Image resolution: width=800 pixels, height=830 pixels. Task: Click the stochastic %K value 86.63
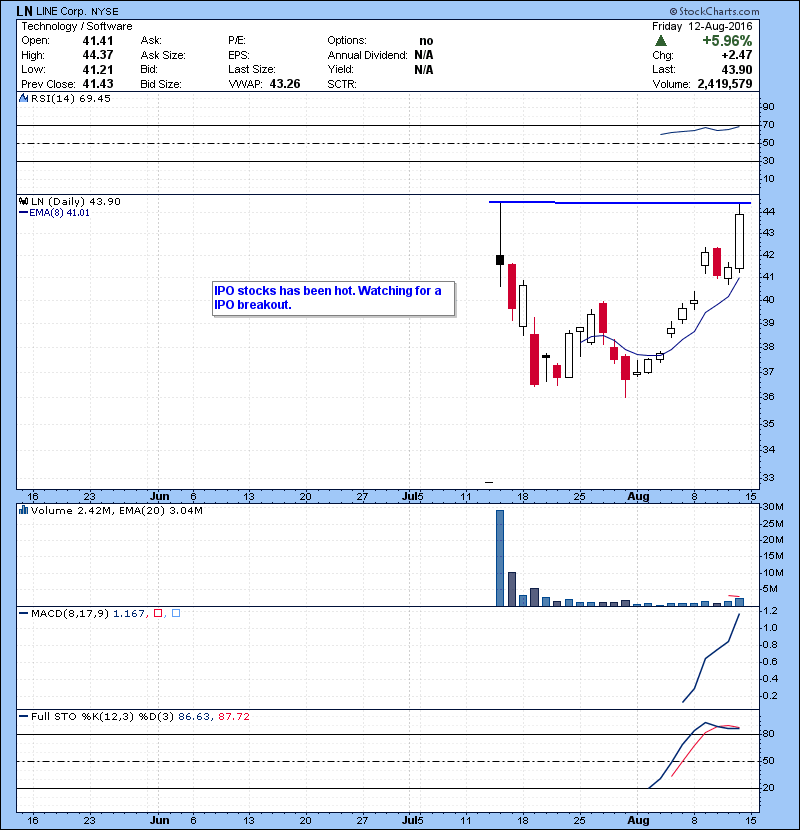(x=193, y=716)
